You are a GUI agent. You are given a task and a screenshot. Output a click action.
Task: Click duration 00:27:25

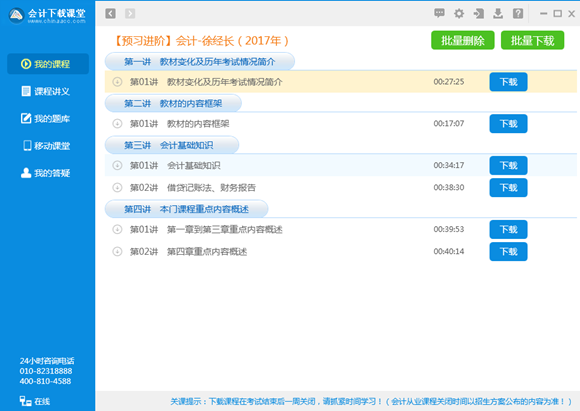tap(449, 81)
